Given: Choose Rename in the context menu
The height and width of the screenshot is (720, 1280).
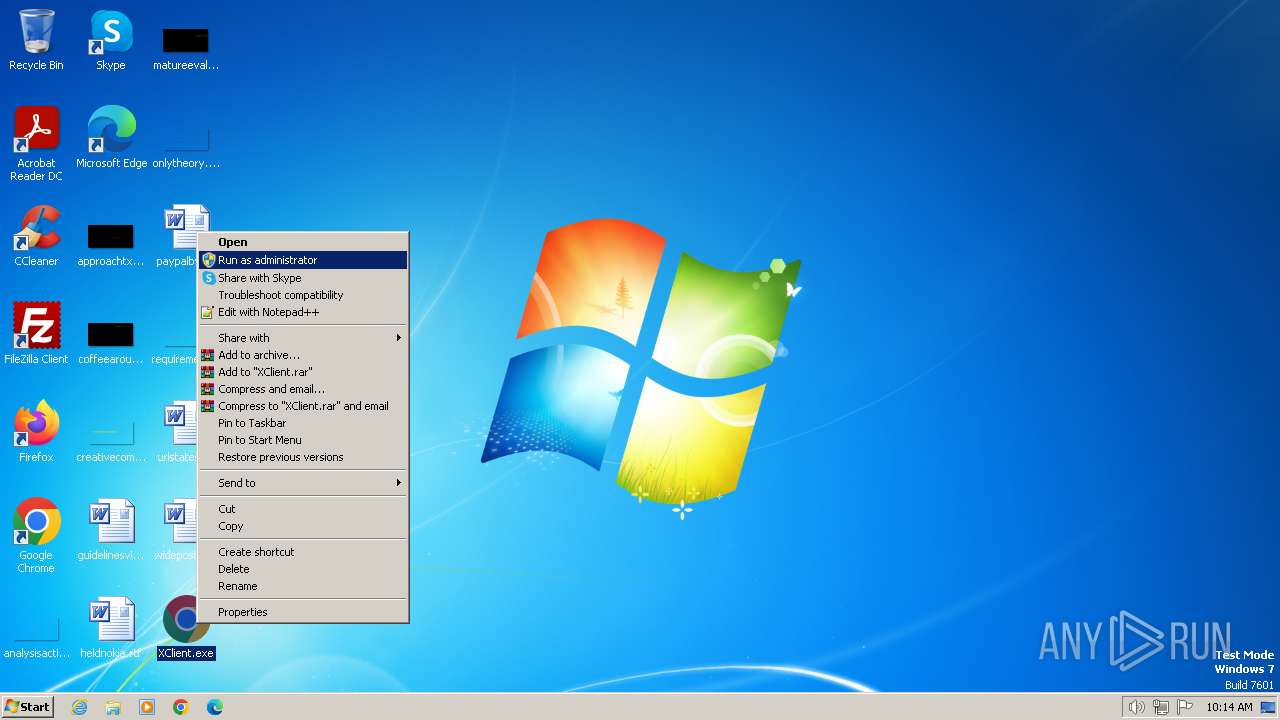Looking at the screenshot, I should click(303, 586).
